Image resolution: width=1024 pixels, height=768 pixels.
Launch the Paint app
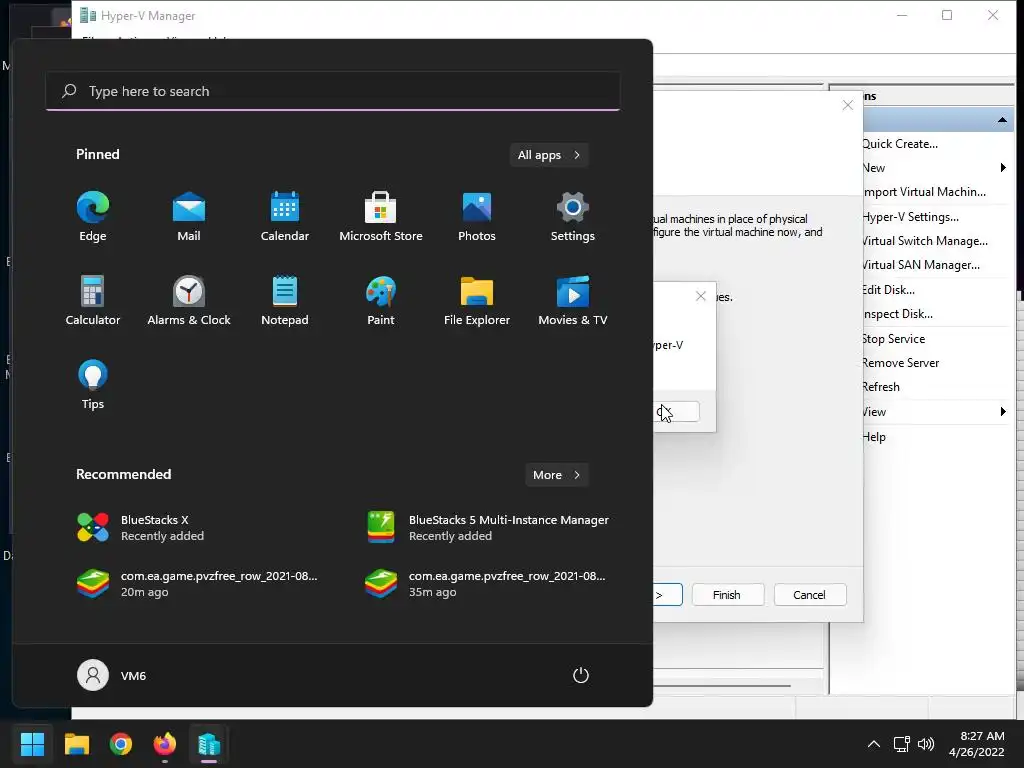pos(381,300)
